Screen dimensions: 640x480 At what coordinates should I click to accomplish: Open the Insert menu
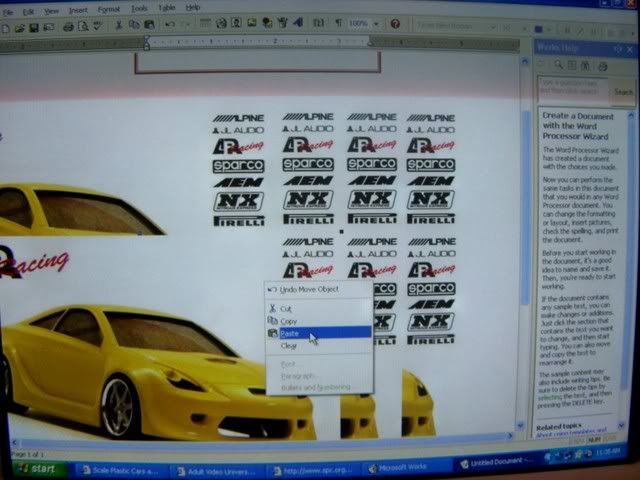pyautogui.click(x=78, y=10)
